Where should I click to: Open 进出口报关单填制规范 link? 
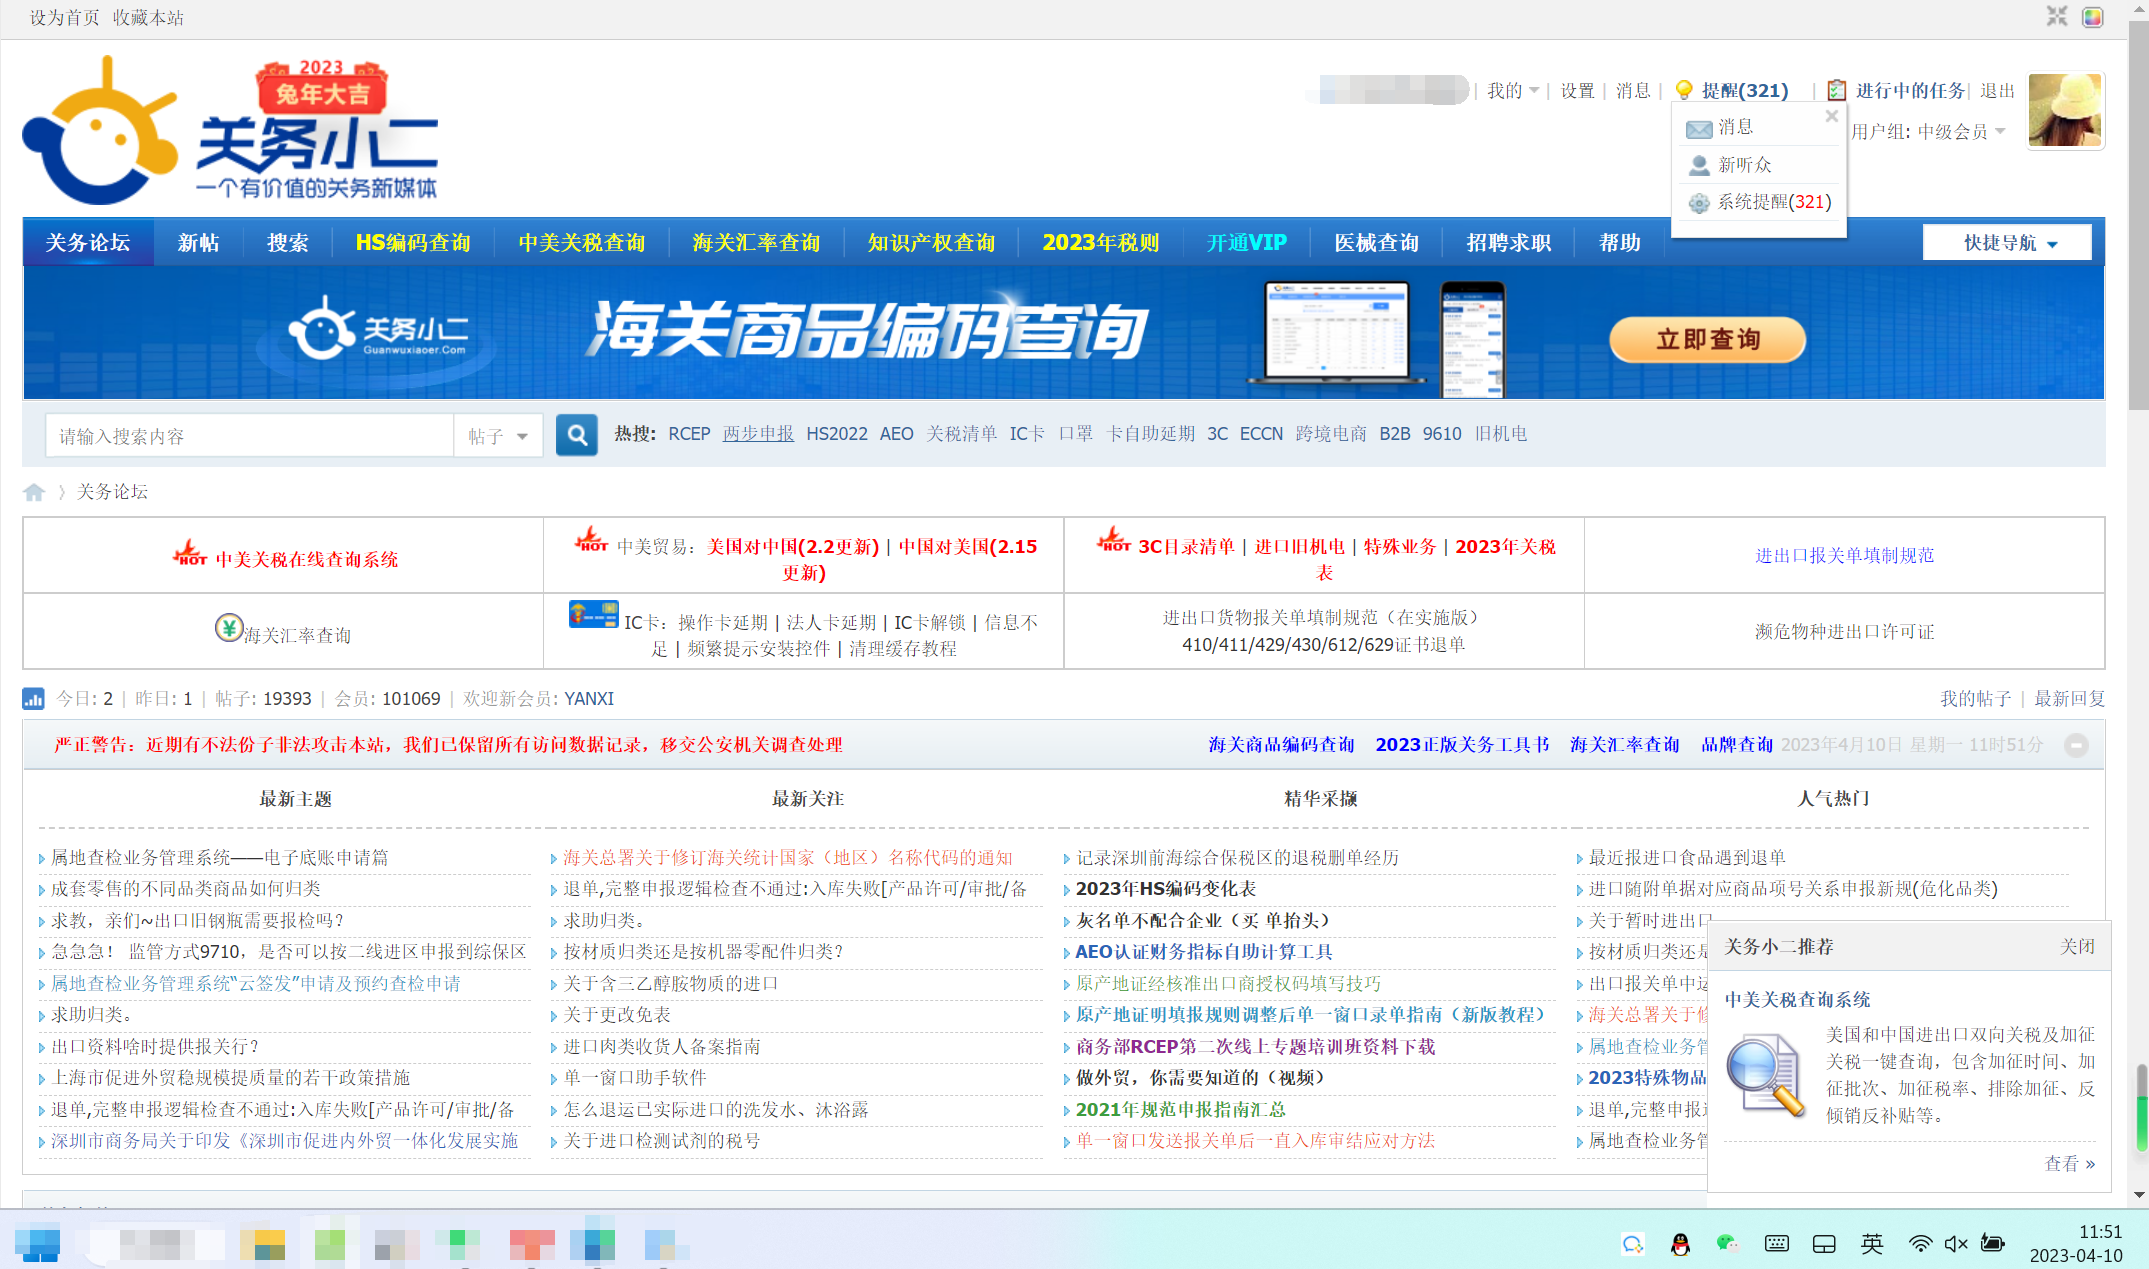click(1844, 556)
